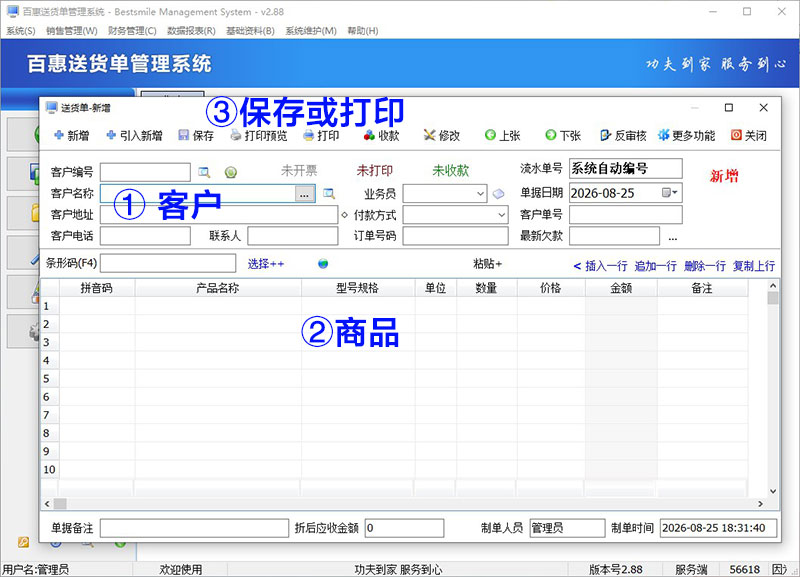
Task: Click the 反审核 toolbar button
Action: pos(623,135)
